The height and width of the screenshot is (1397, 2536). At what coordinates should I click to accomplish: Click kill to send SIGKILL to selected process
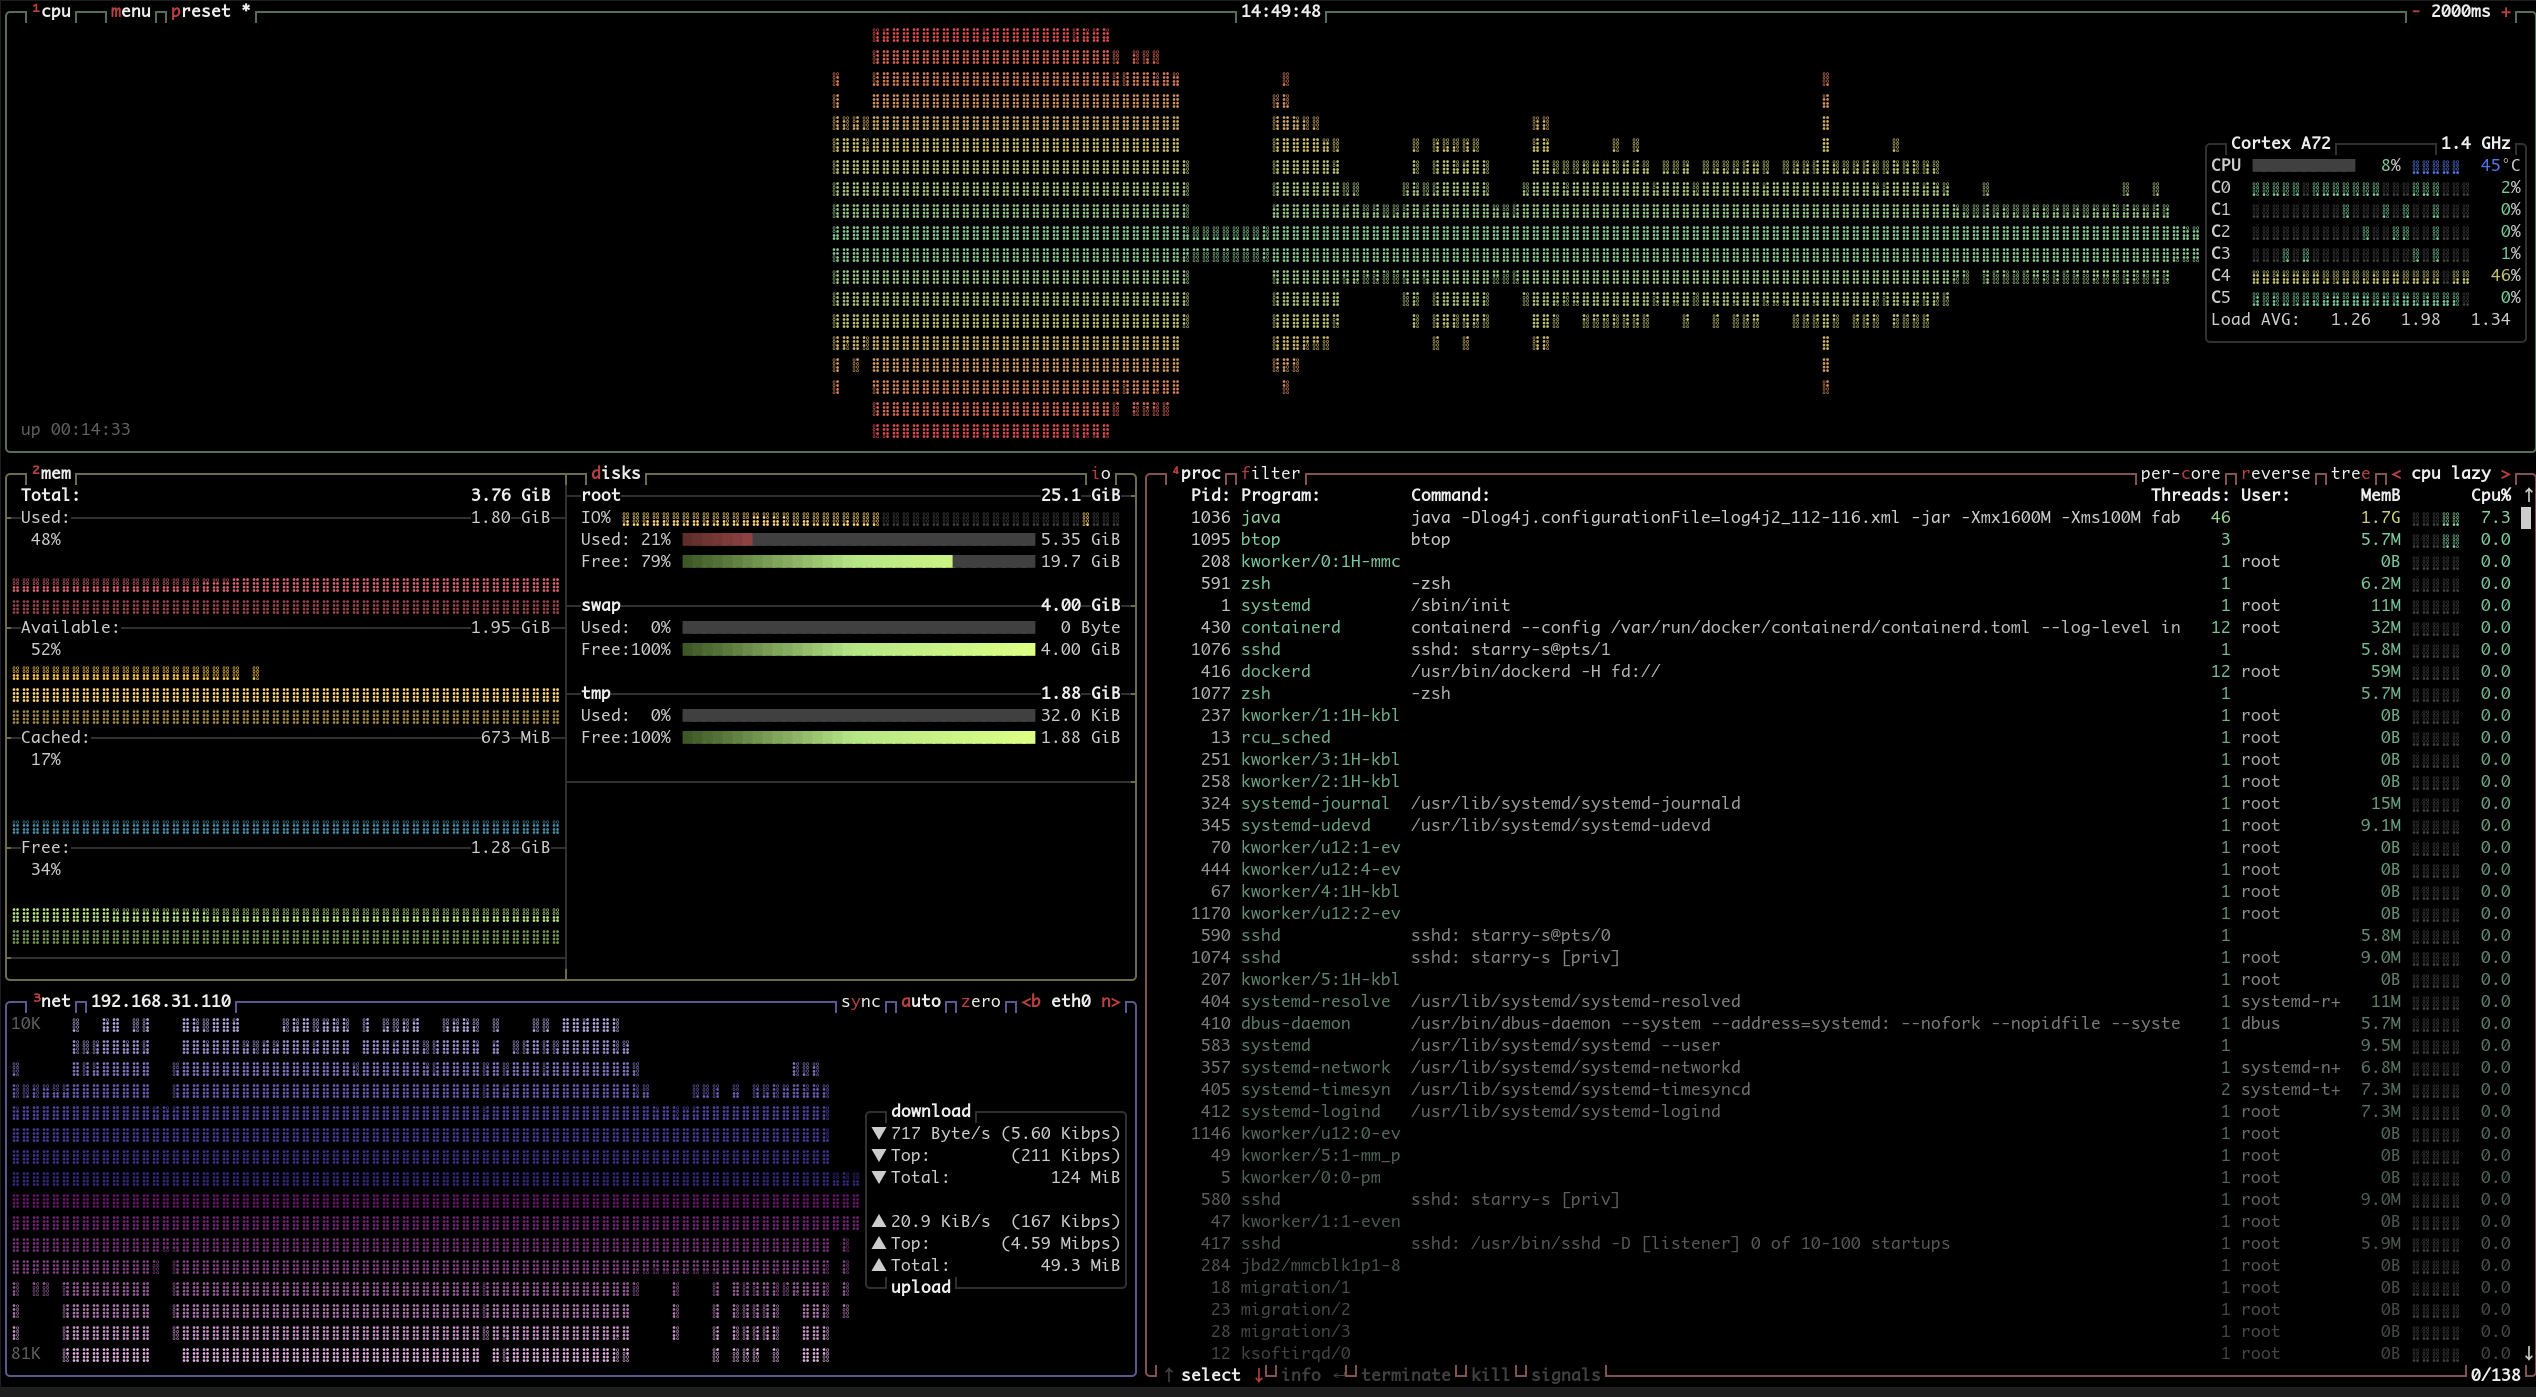[x=1489, y=1375]
